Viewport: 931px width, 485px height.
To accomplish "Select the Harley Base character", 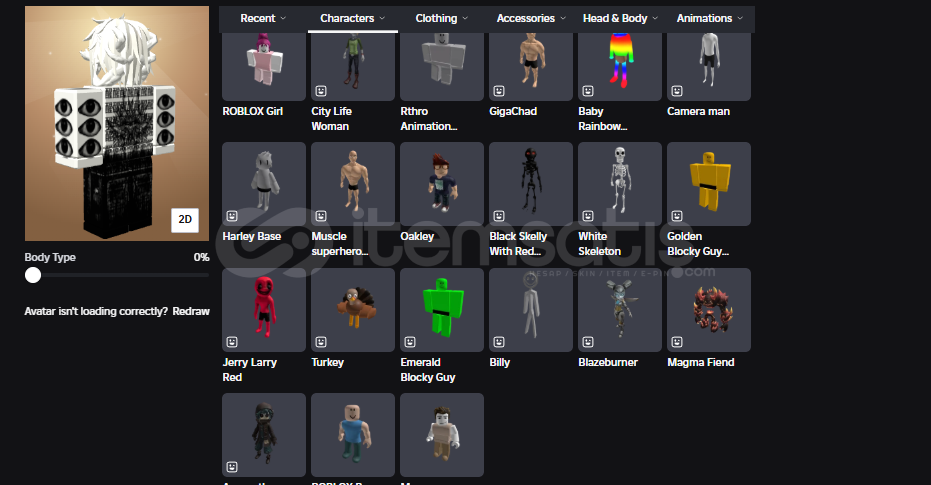I will (x=264, y=184).
